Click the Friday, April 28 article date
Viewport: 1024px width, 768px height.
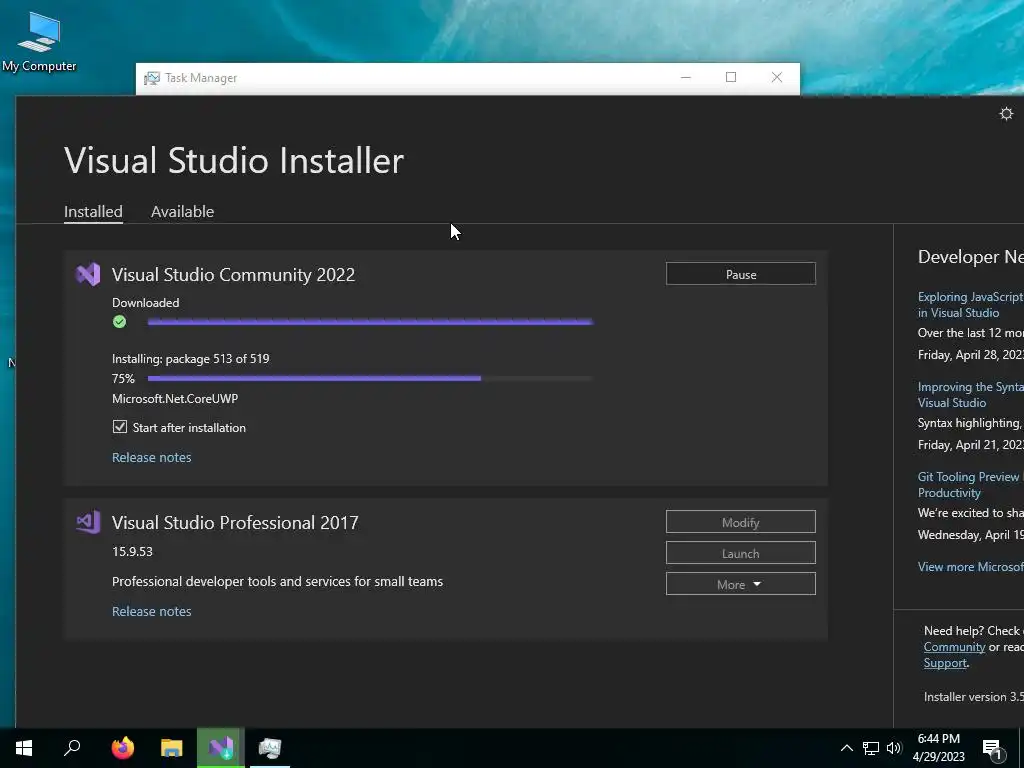(970, 355)
